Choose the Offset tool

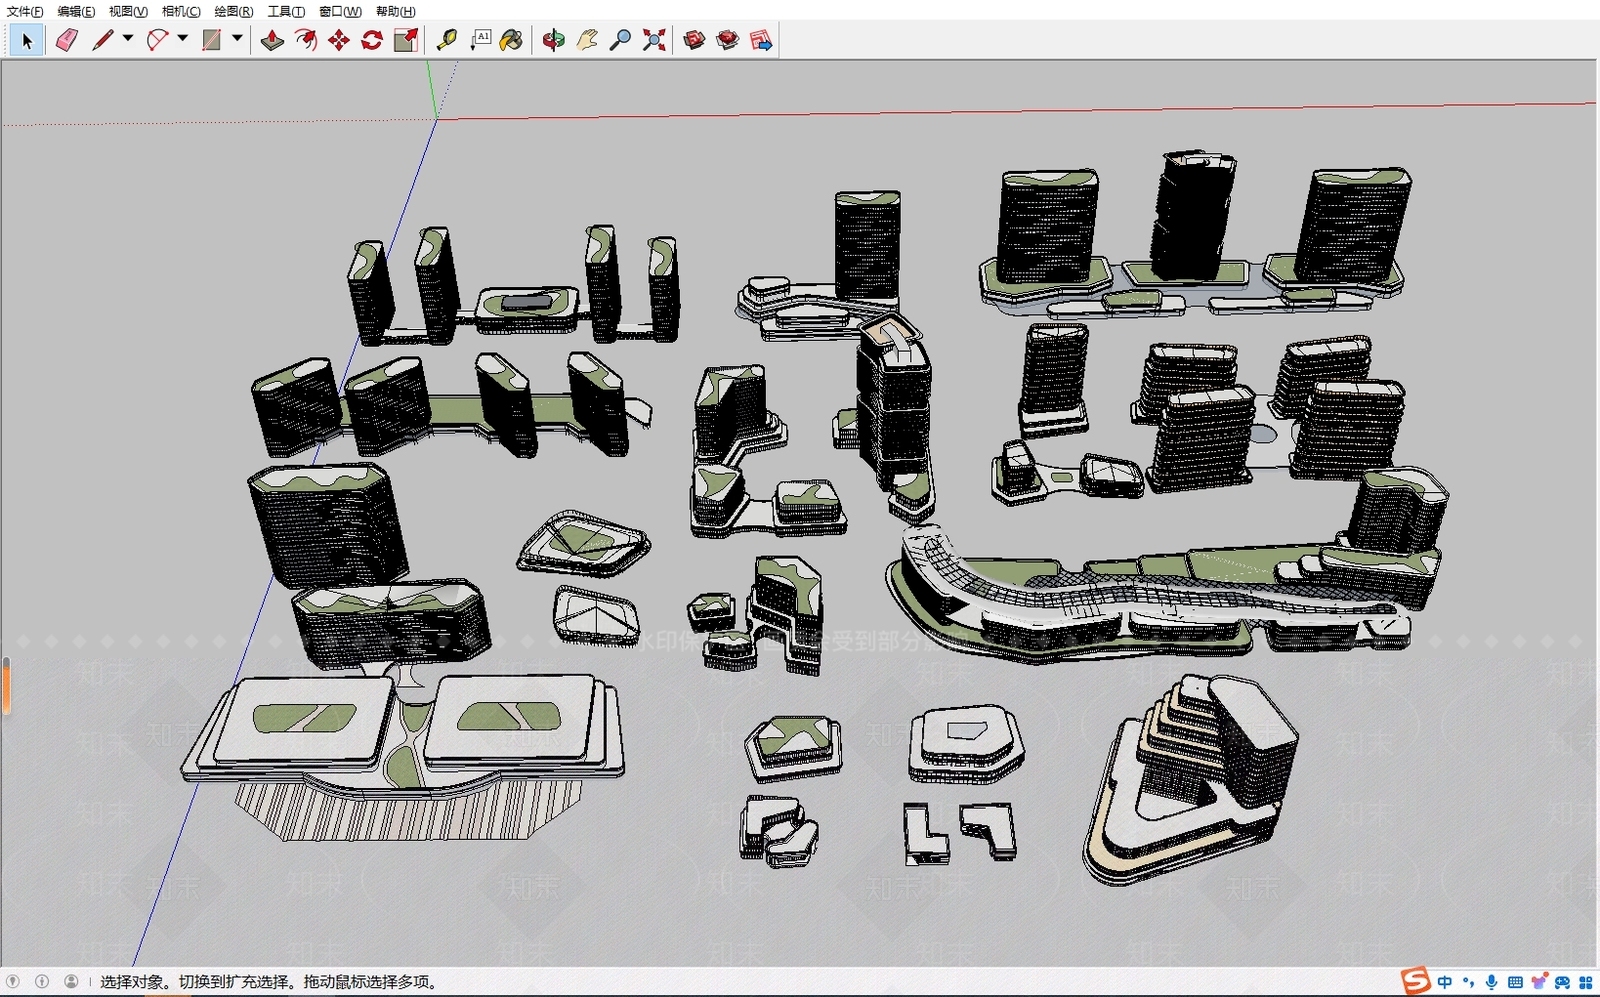coord(306,41)
